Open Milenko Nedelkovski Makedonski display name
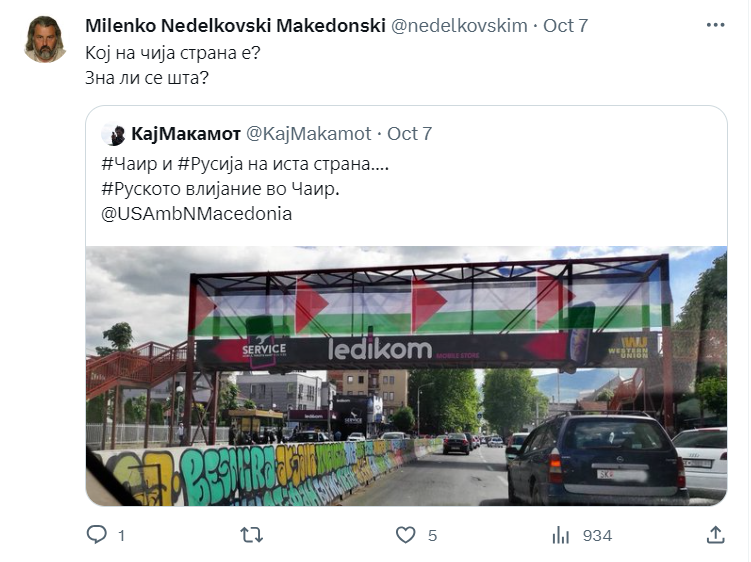 pyautogui.click(x=235, y=25)
